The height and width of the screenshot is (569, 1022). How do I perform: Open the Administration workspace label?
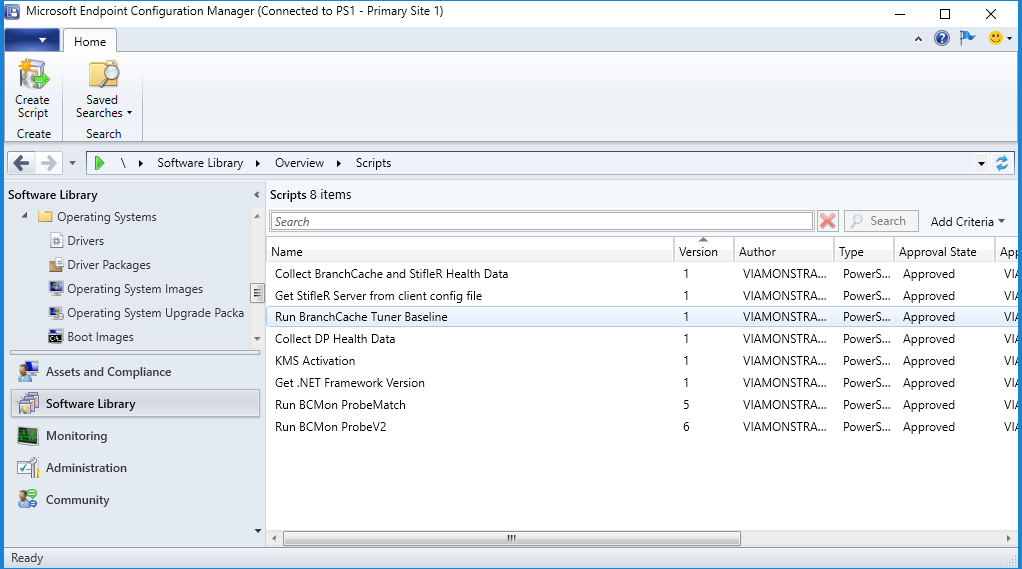tap(86, 467)
